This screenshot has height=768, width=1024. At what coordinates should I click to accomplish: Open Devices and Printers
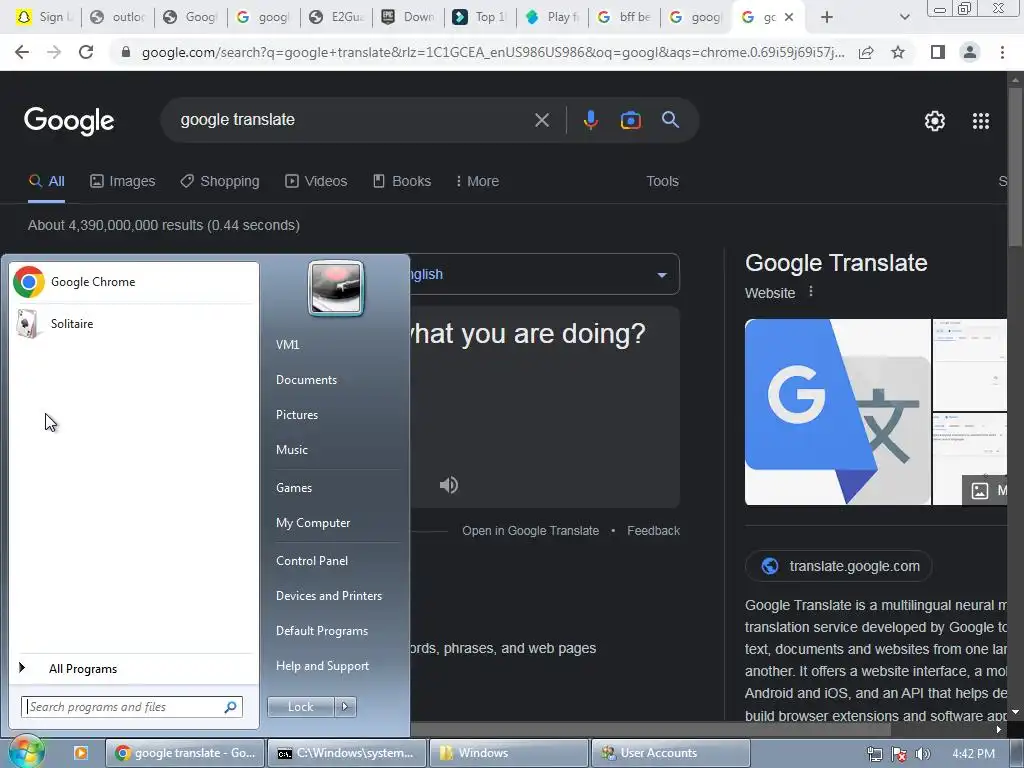tap(328, 596)
